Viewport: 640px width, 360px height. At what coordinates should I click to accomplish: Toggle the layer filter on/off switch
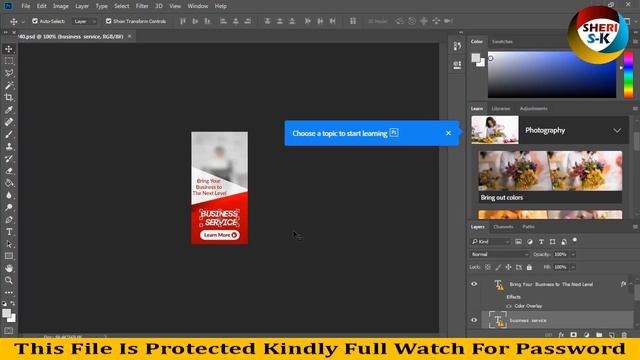(575, 240)
